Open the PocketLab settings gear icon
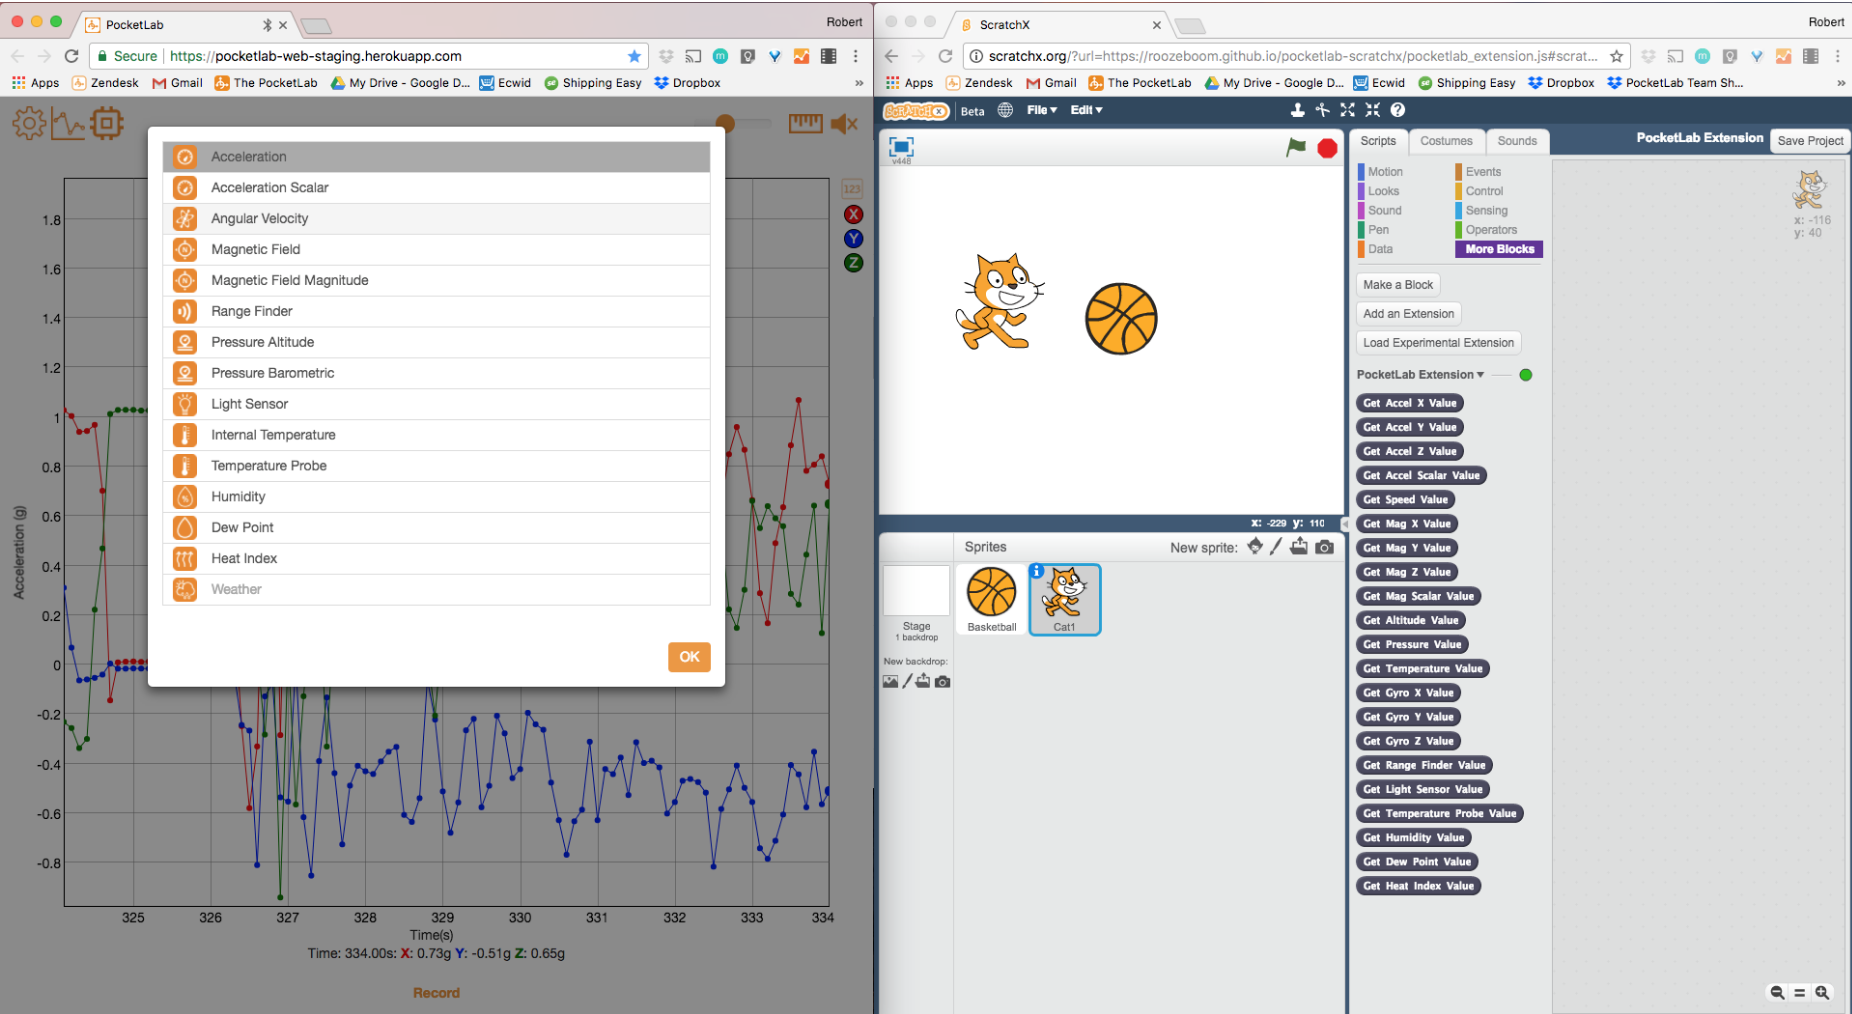This screenshot has width=1852, height=1014. point(29,122)
